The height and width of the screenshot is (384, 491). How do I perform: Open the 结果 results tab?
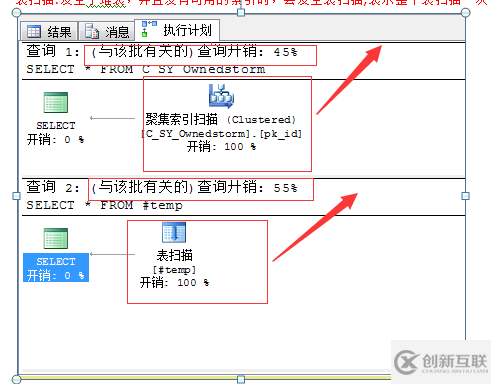coord(49,32)
